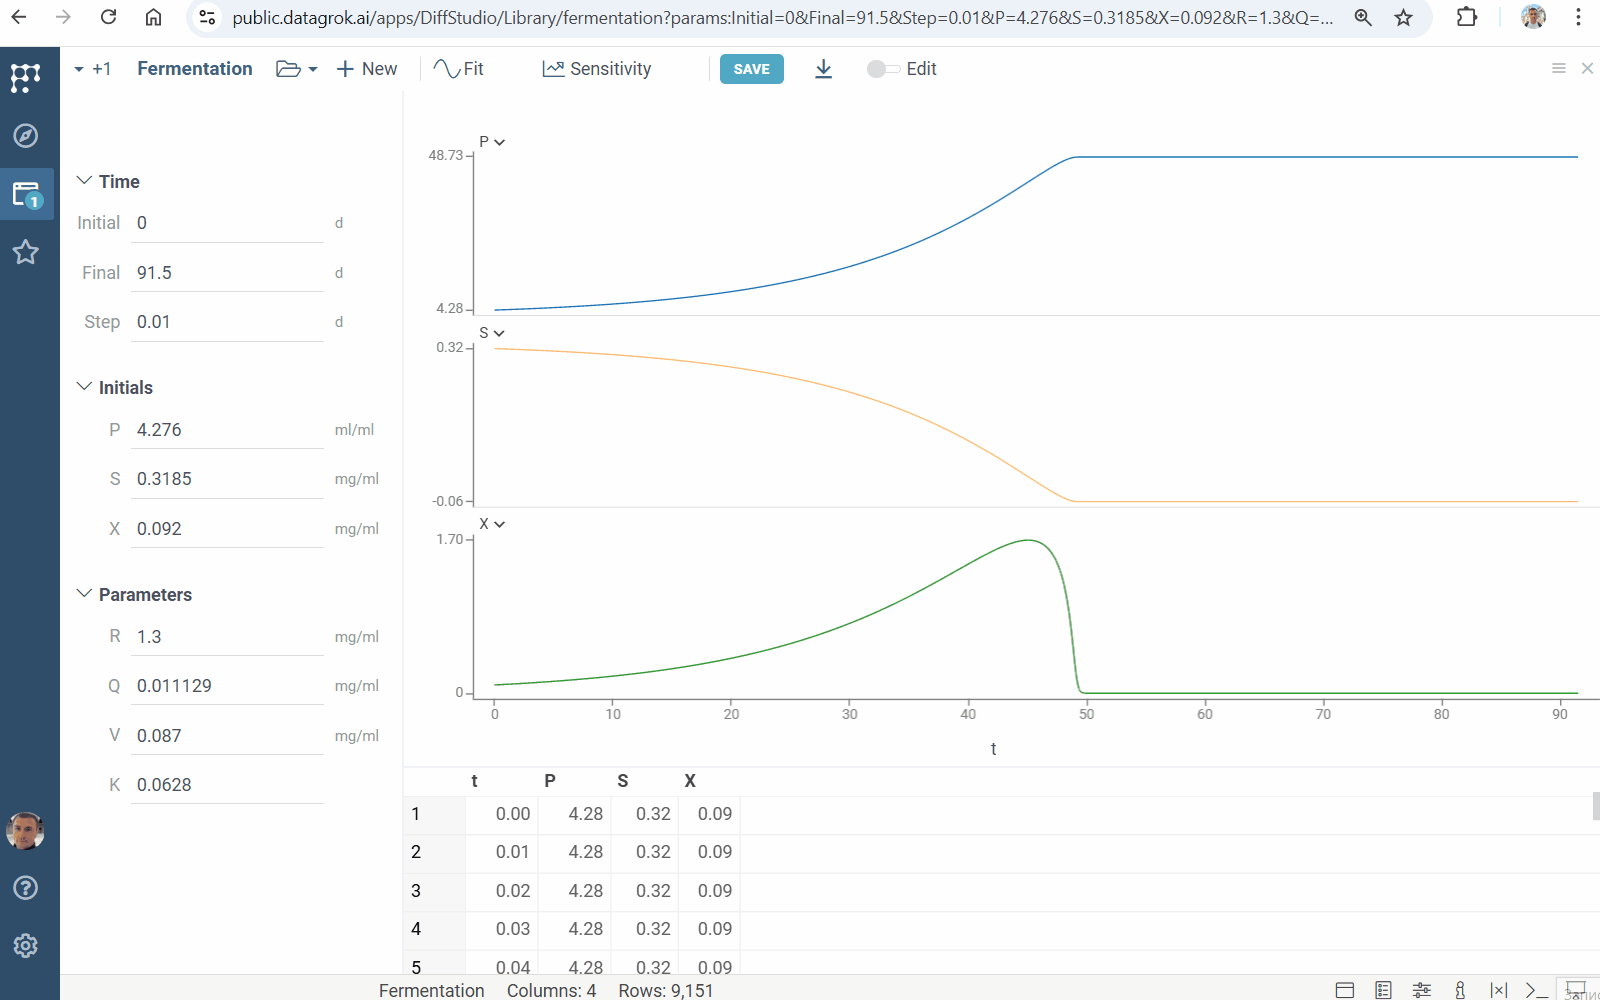This screenshot has height=1000, width=1600.
Task: Open the folder model library dropdown
Action: [x=296, y=69]
